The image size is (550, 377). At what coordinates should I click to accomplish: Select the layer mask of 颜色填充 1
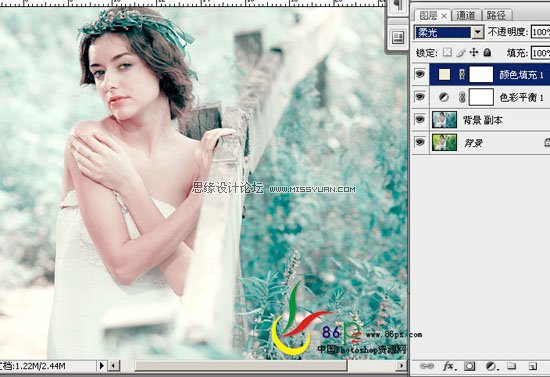[x=481, y=74]
